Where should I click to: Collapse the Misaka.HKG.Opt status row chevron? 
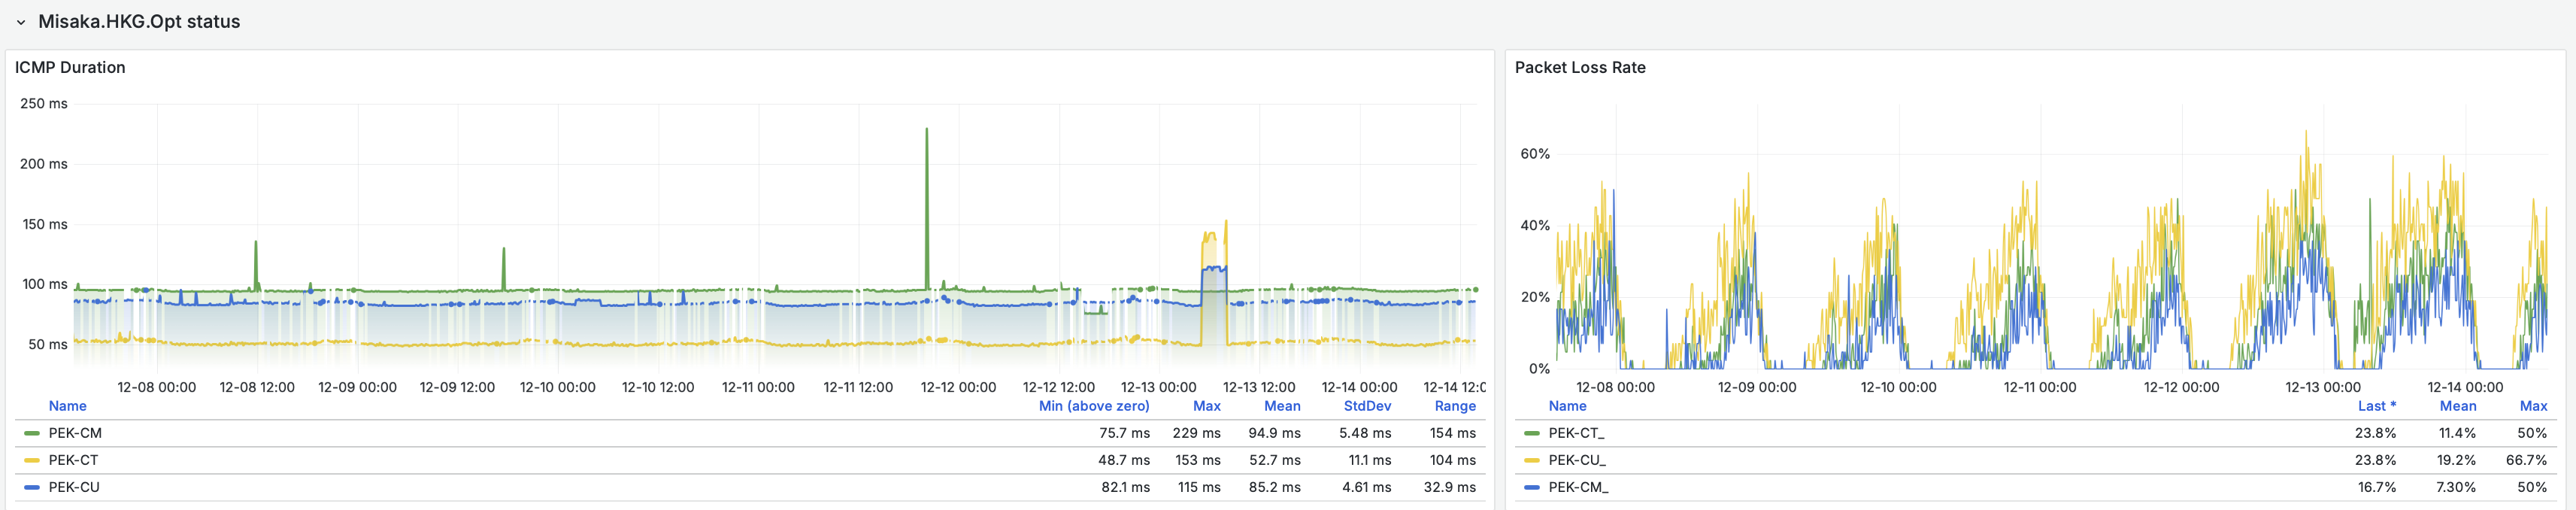click(x=20, y=22)
